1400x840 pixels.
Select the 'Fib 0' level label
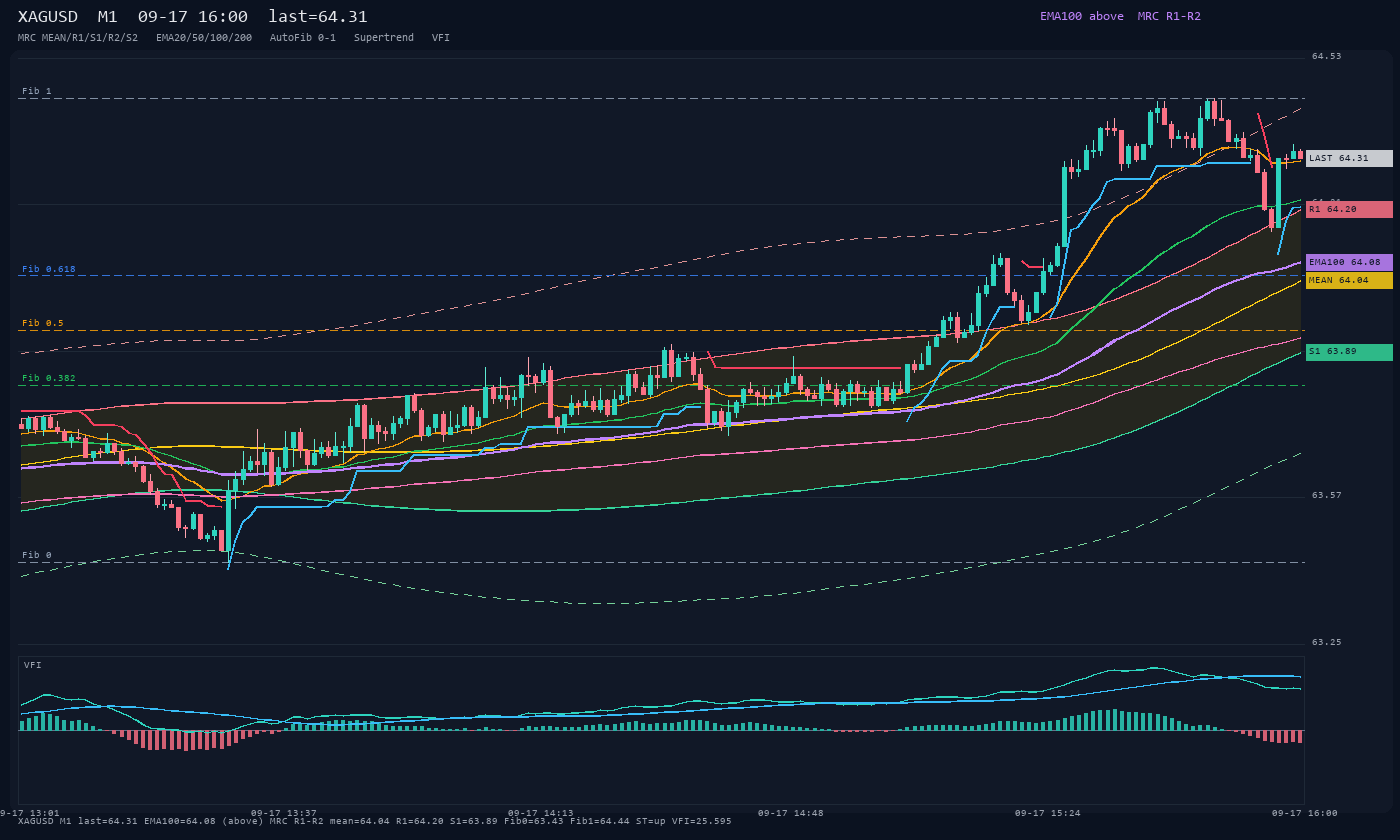coord(37,555)
